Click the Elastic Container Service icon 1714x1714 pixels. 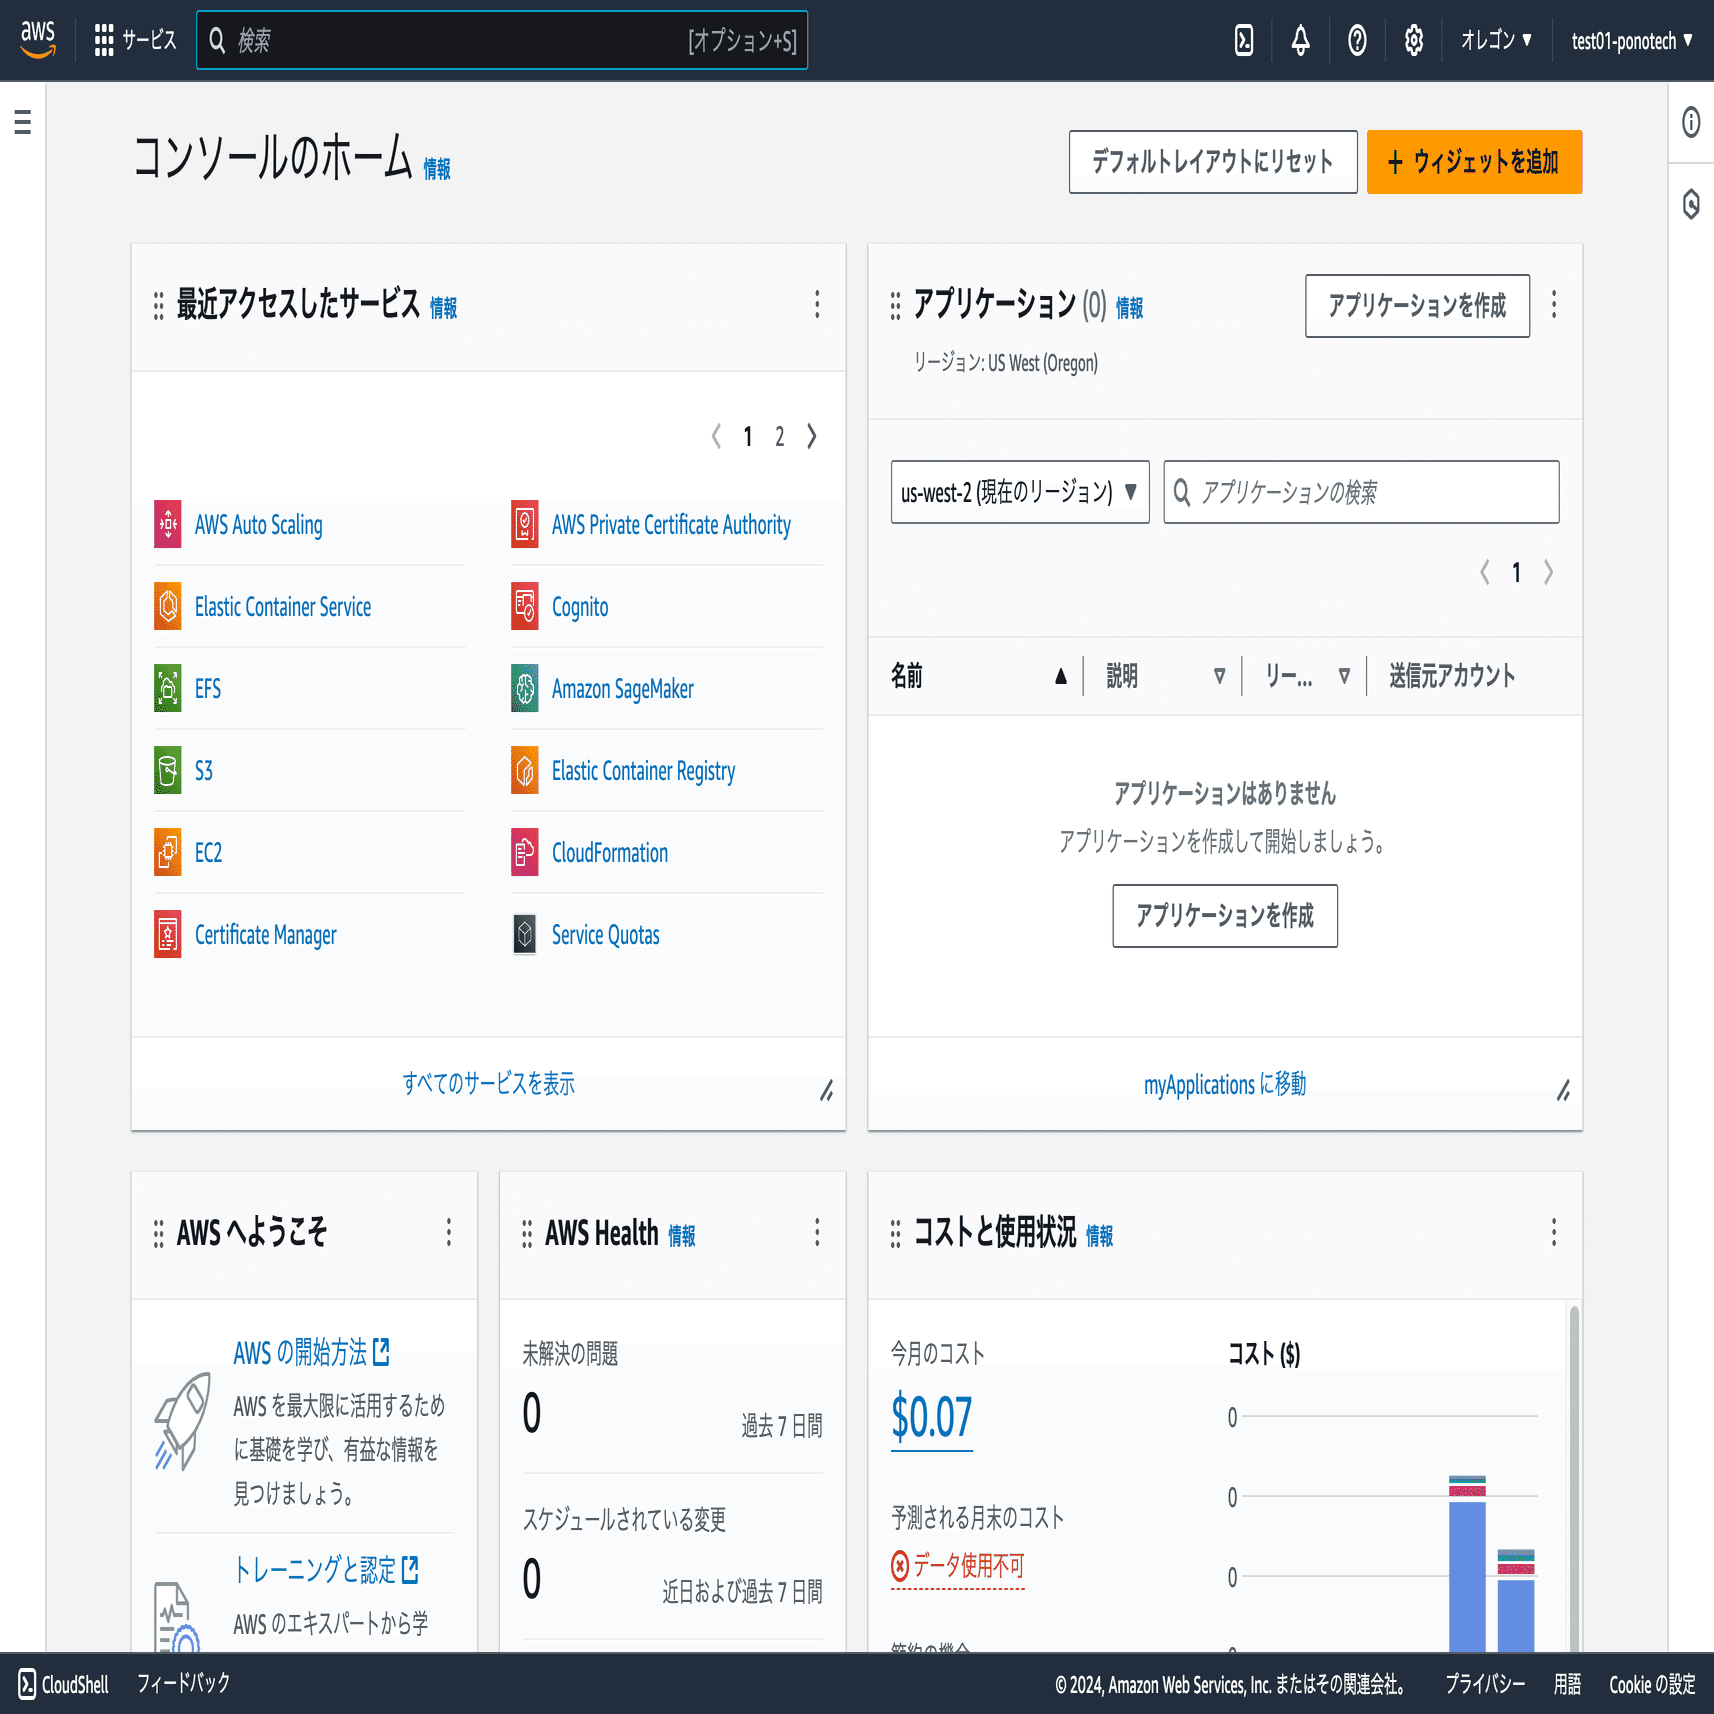tap(168, 606)
